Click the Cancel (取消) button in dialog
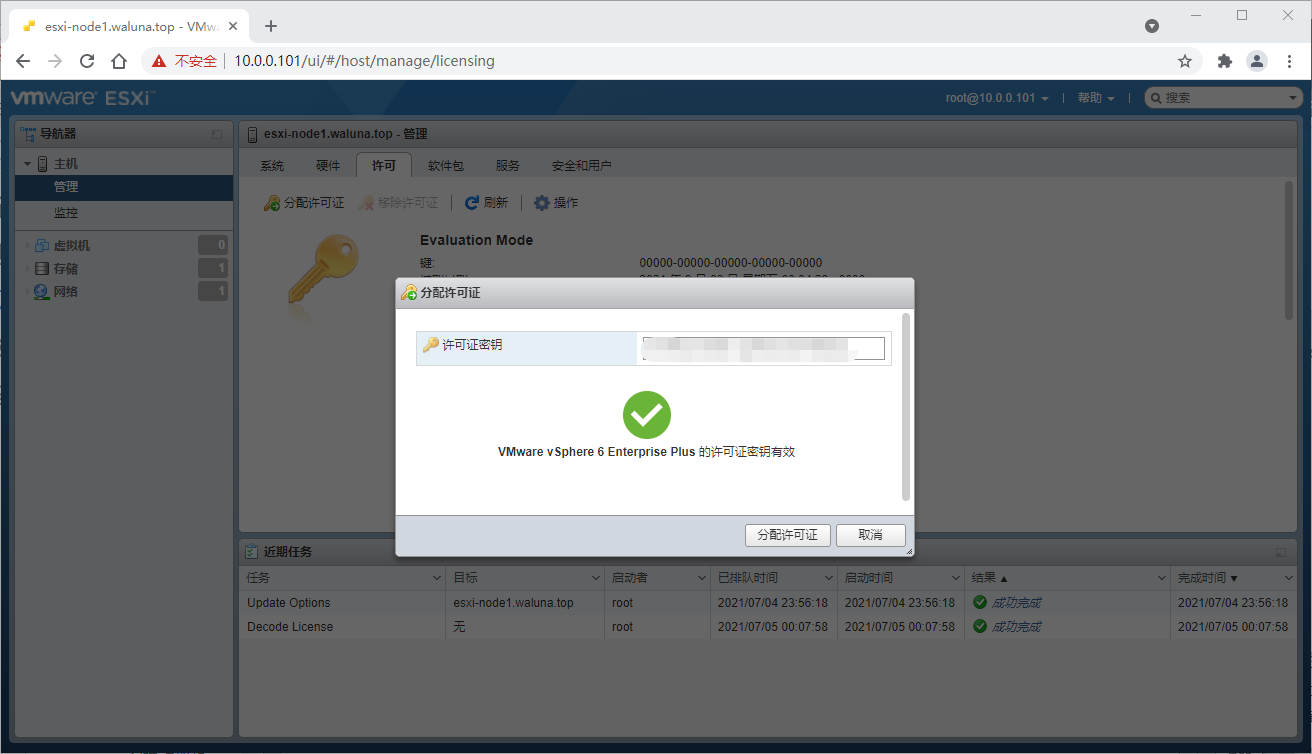Screen dimensions: 1312x754 871,535
